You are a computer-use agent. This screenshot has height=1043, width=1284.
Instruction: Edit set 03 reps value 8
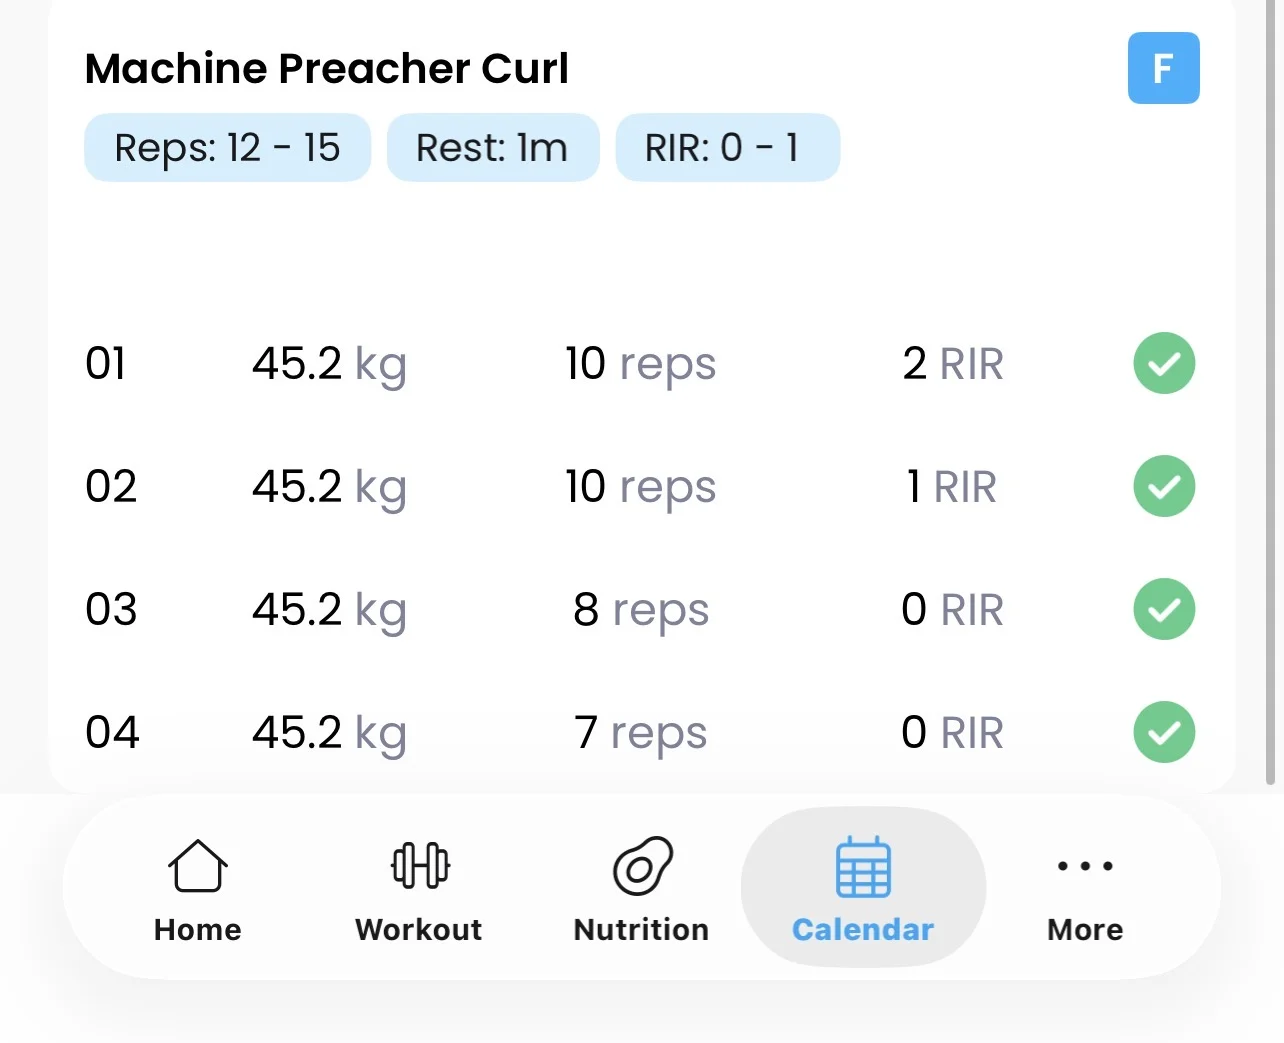coord(586,609)
